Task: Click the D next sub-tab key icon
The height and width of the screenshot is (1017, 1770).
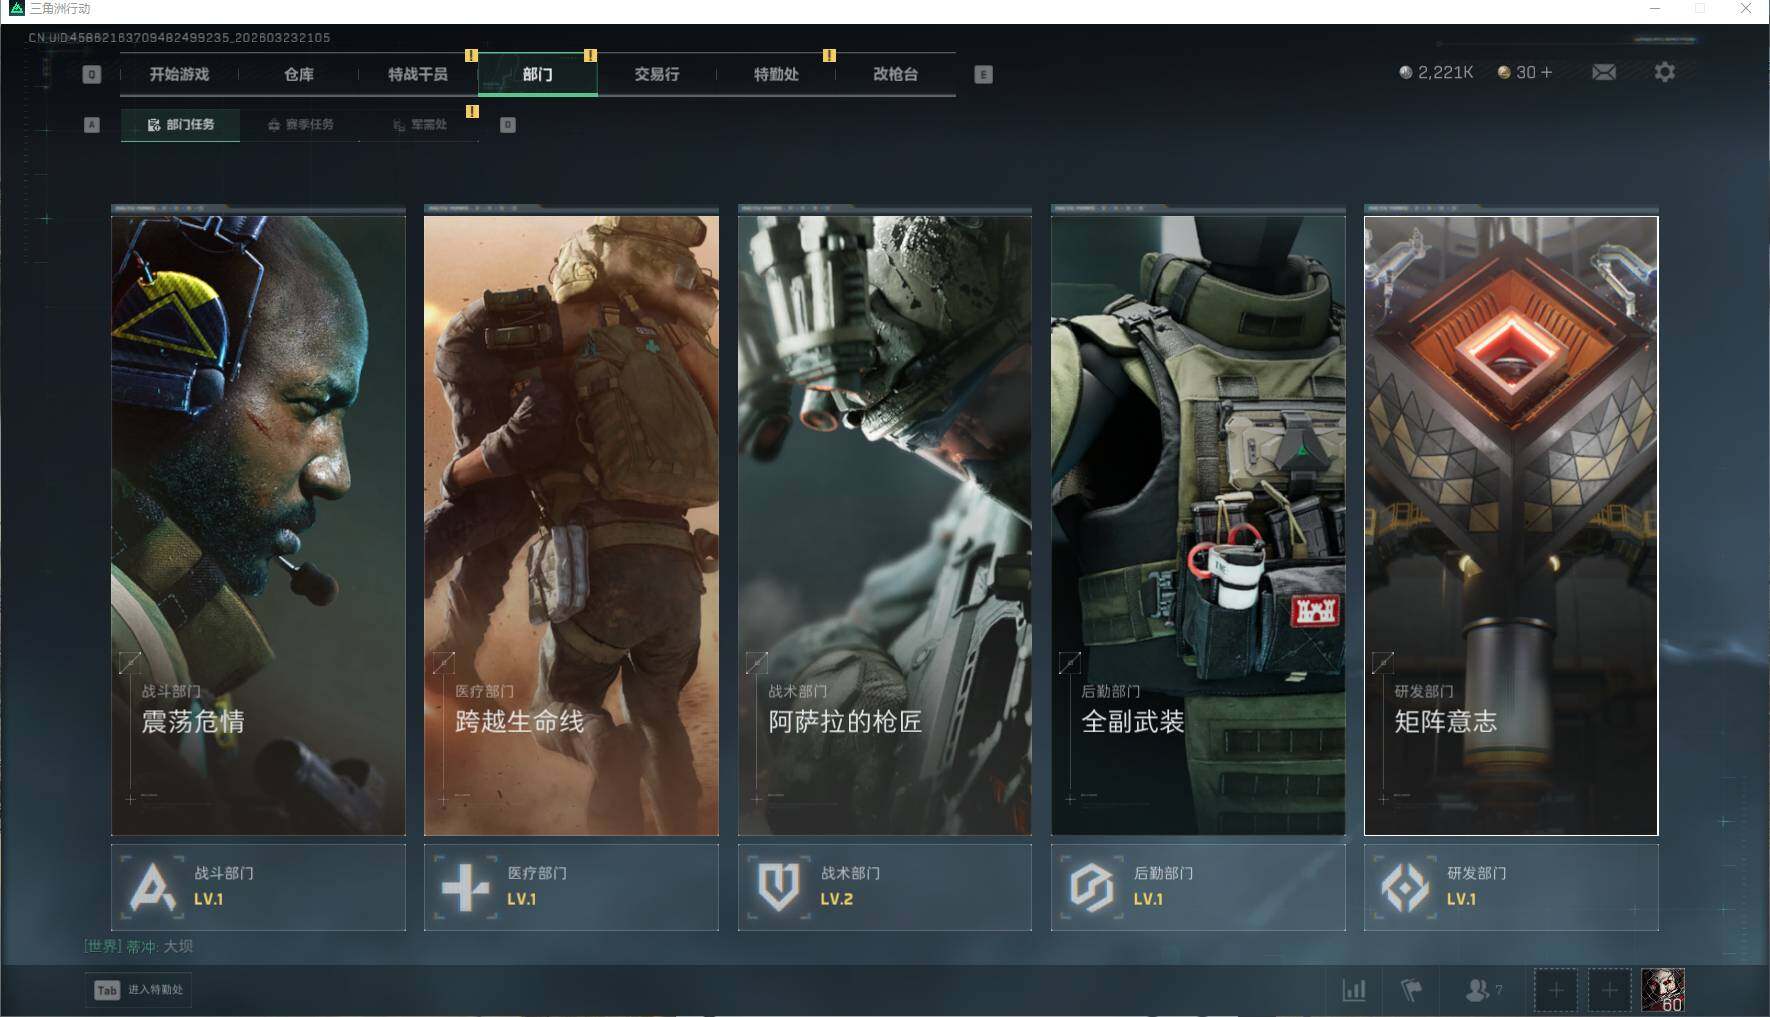Action: (x=507, y=125)
